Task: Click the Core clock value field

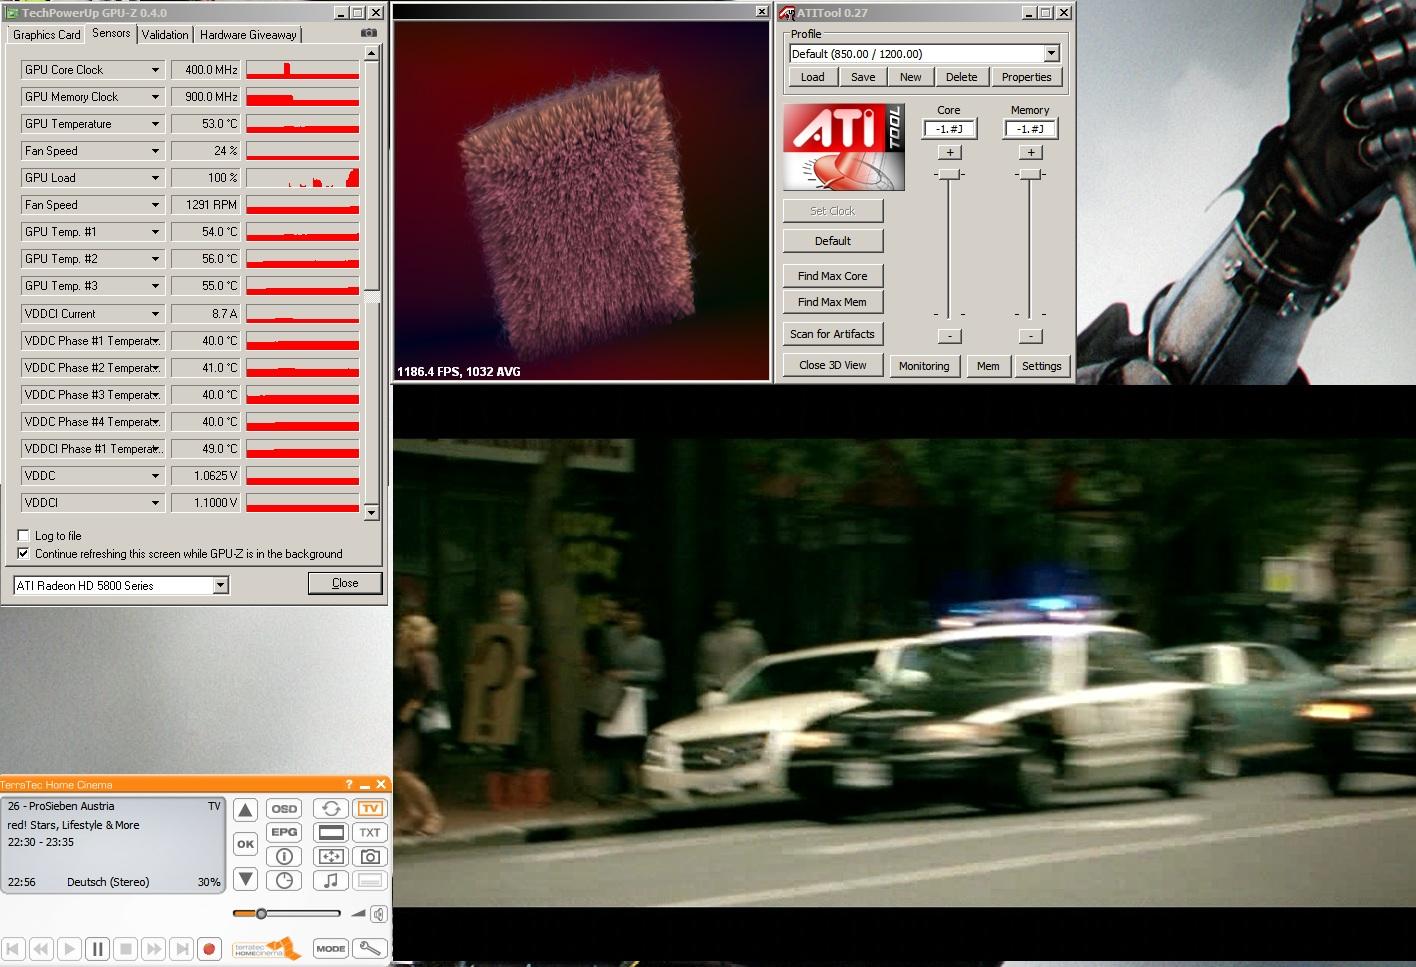Action: (949, 129)
